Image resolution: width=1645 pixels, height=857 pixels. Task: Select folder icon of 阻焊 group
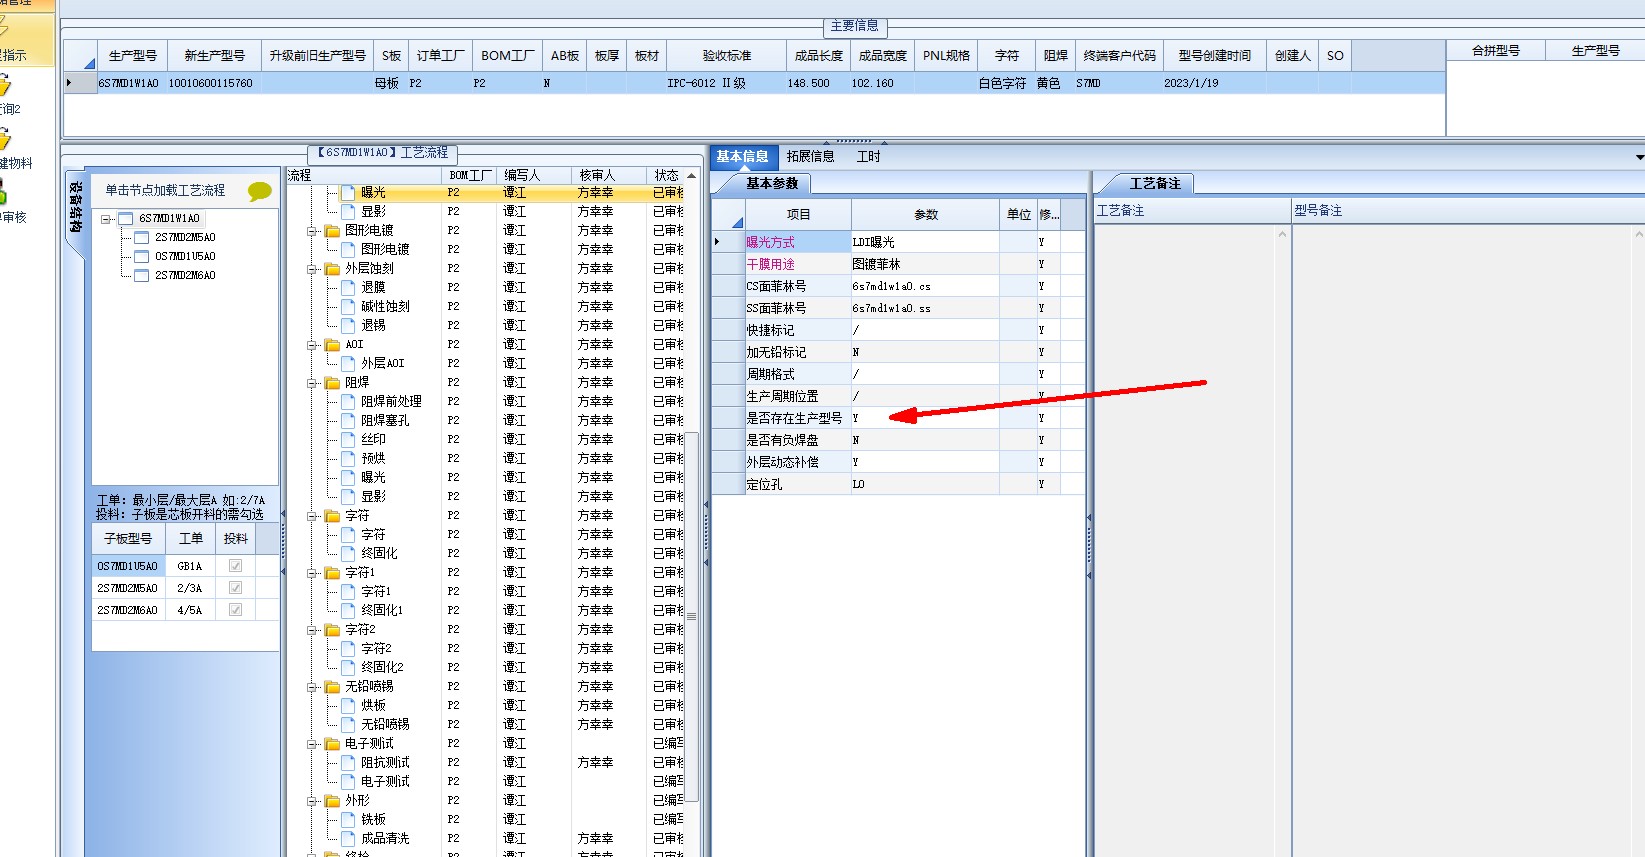333,383
